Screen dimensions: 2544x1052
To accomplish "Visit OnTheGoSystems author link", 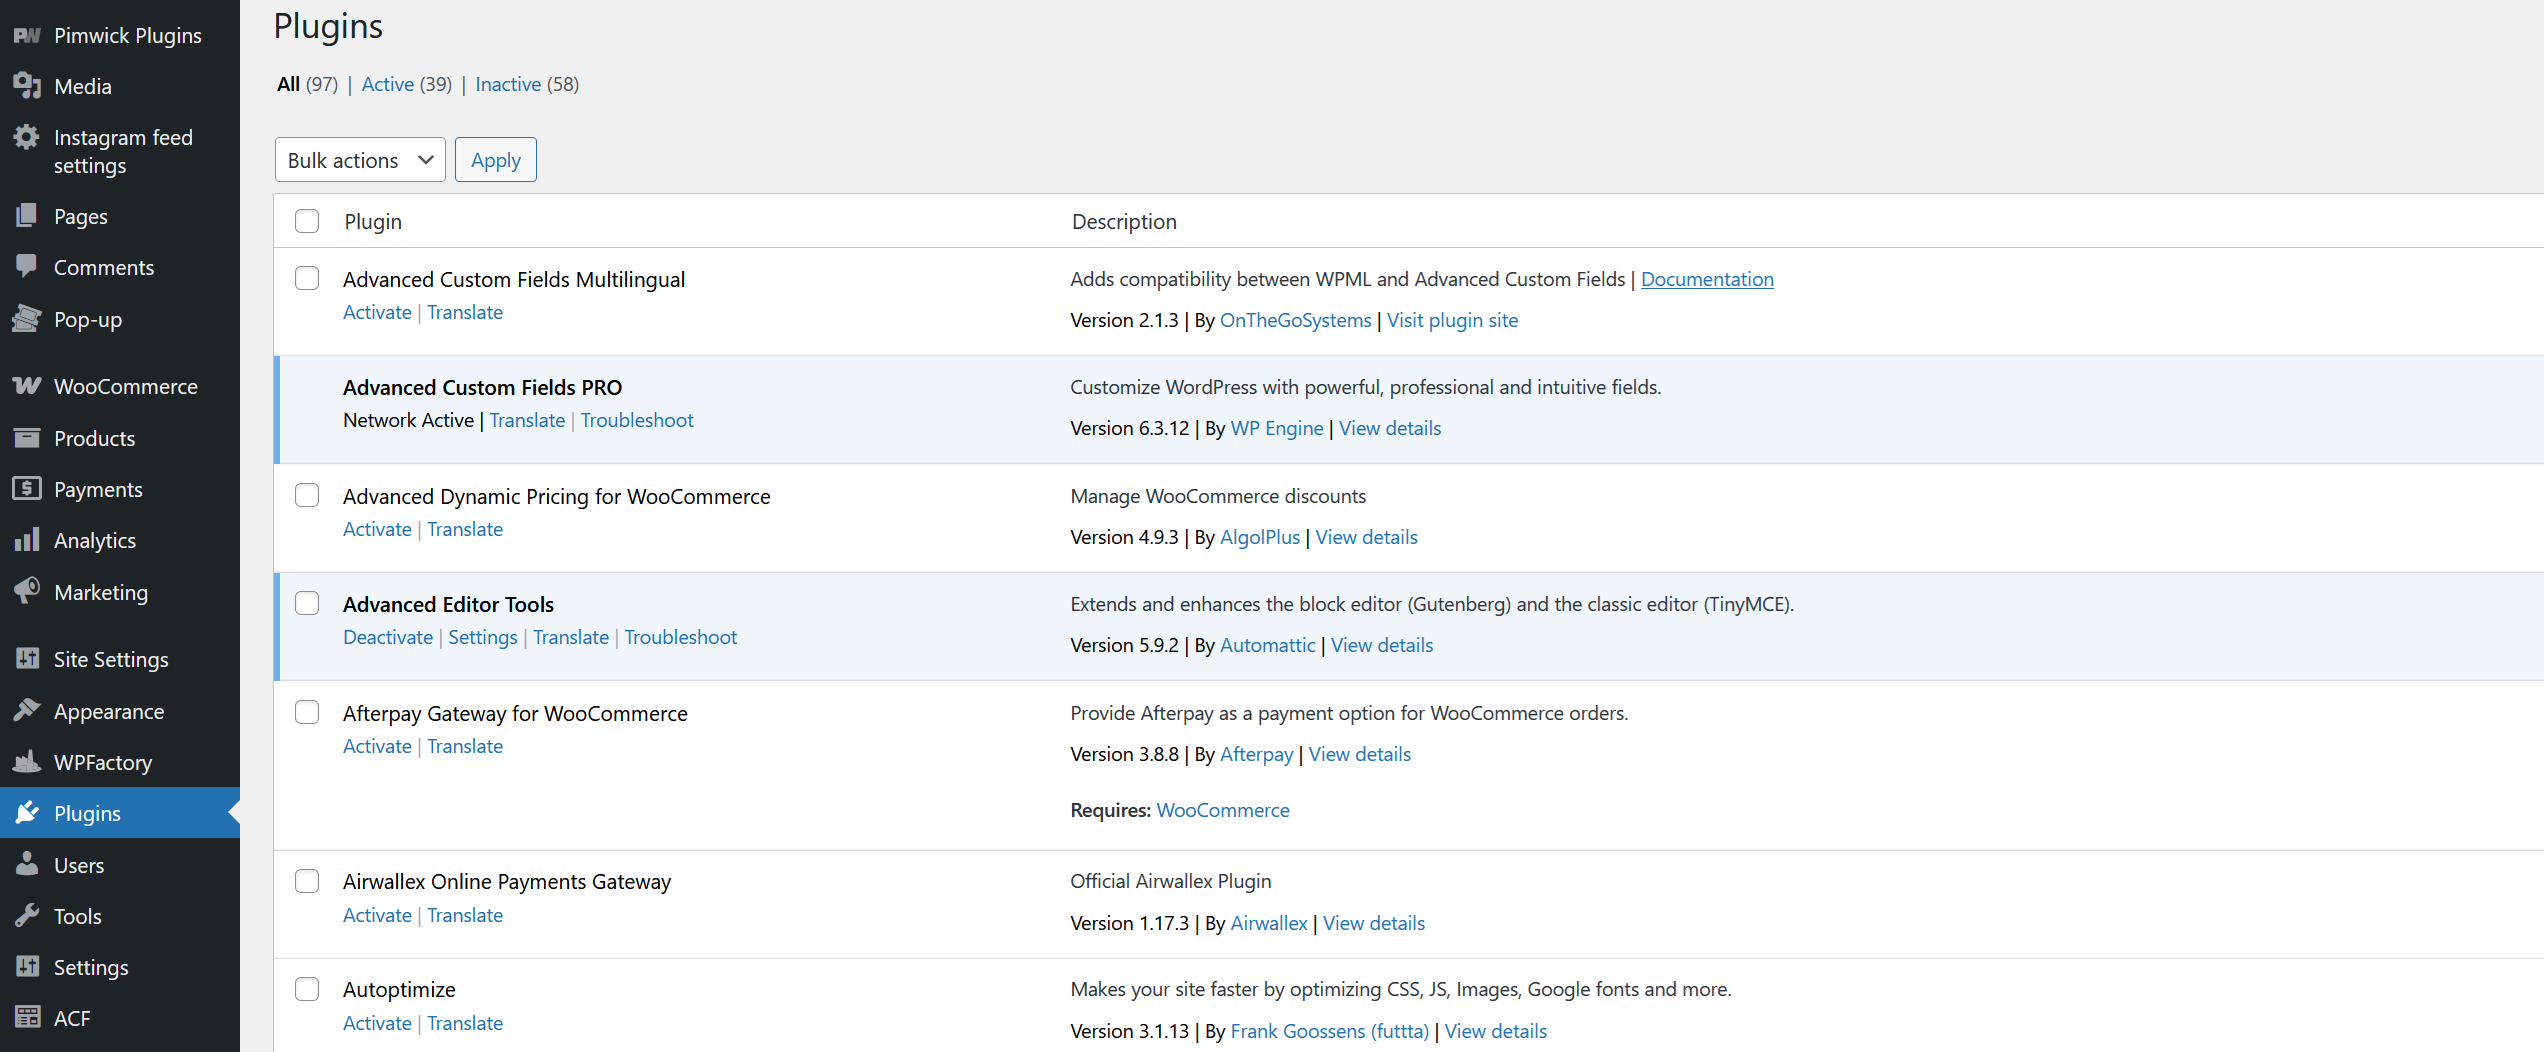I will [x=1295, y=320].
